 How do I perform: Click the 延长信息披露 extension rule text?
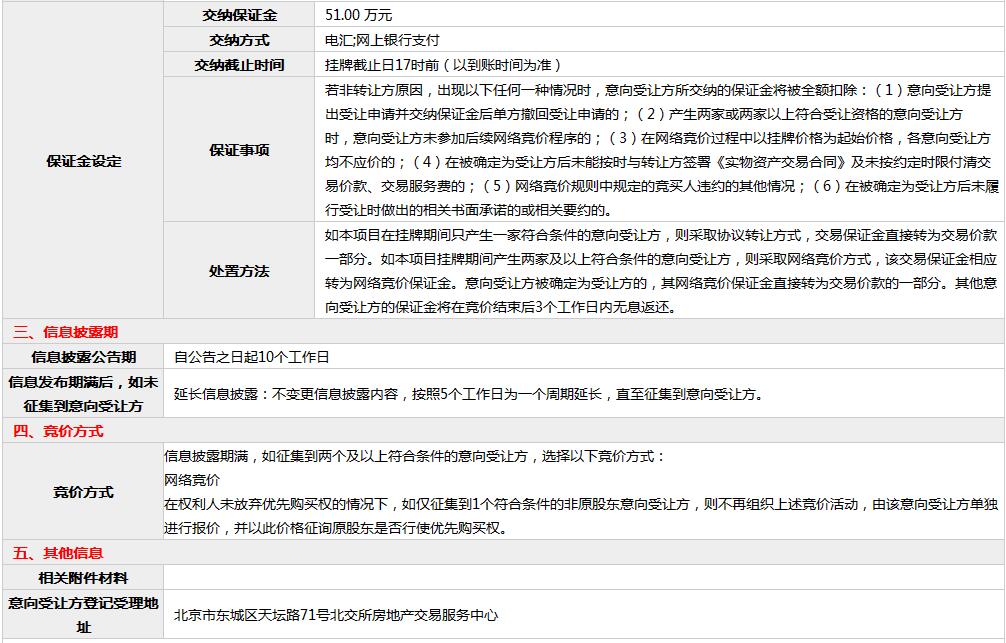click(x=468, y=394)
